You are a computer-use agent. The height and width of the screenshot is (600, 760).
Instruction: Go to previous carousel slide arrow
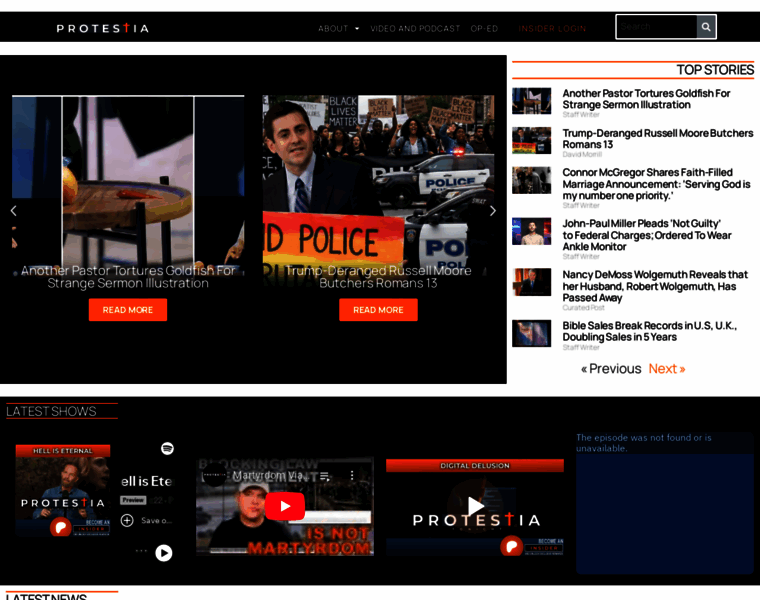tap(13, 211)
